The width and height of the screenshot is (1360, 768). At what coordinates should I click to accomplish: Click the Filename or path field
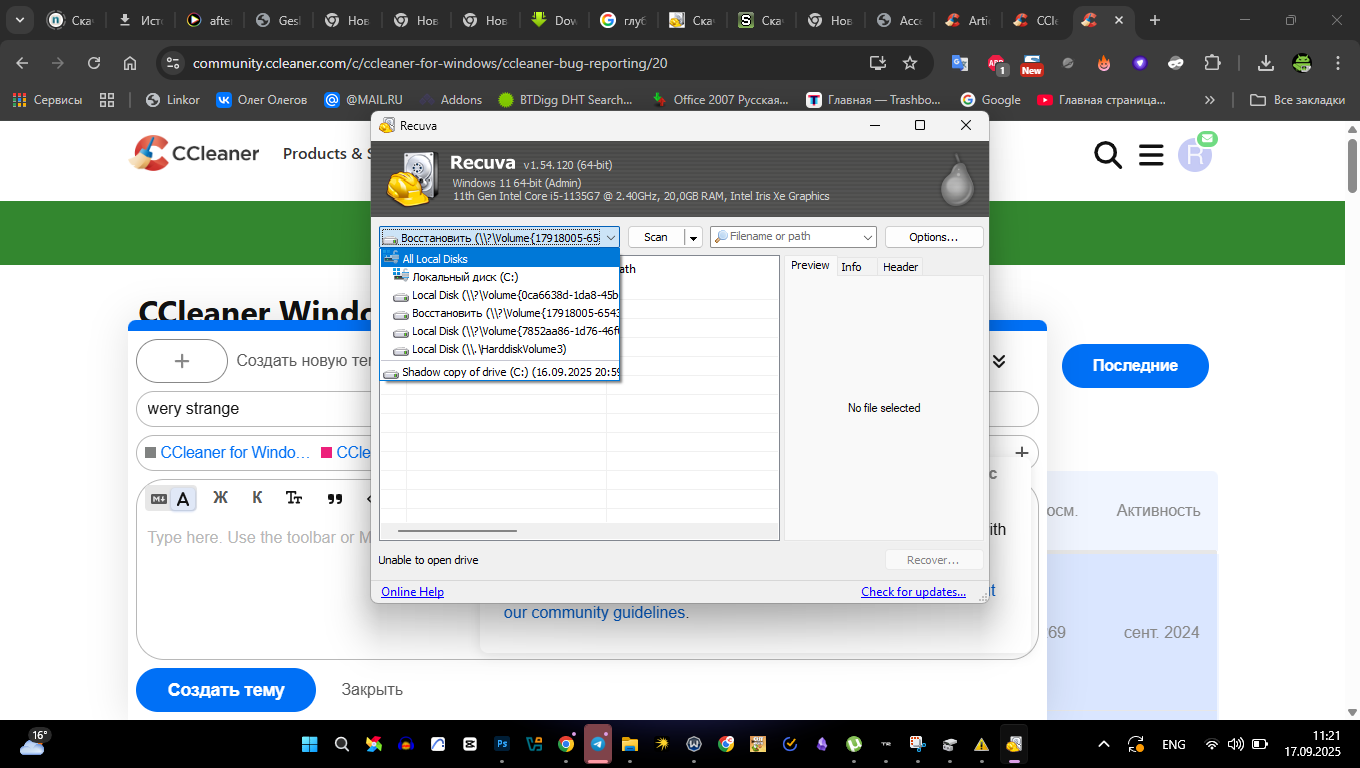click(x=790, y=237)
